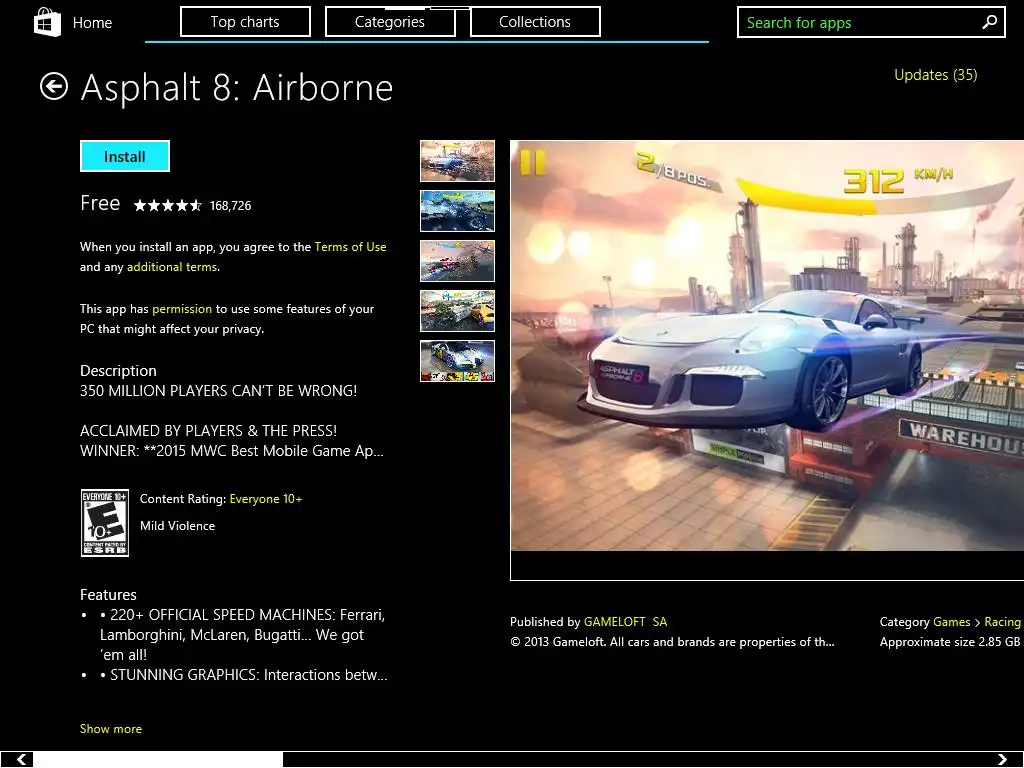The width and height of the screenshot is (1024, 768).
Task: Go back using the circled arrow
Action: click(54, 86)
